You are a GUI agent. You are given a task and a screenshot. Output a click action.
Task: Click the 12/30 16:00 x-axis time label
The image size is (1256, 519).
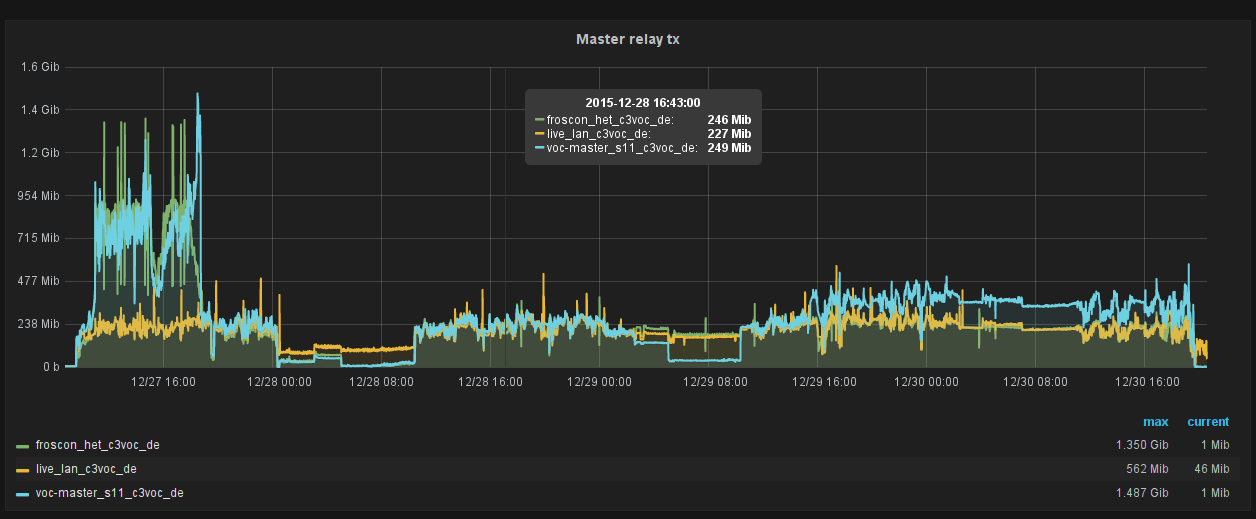coord(1146,382)
